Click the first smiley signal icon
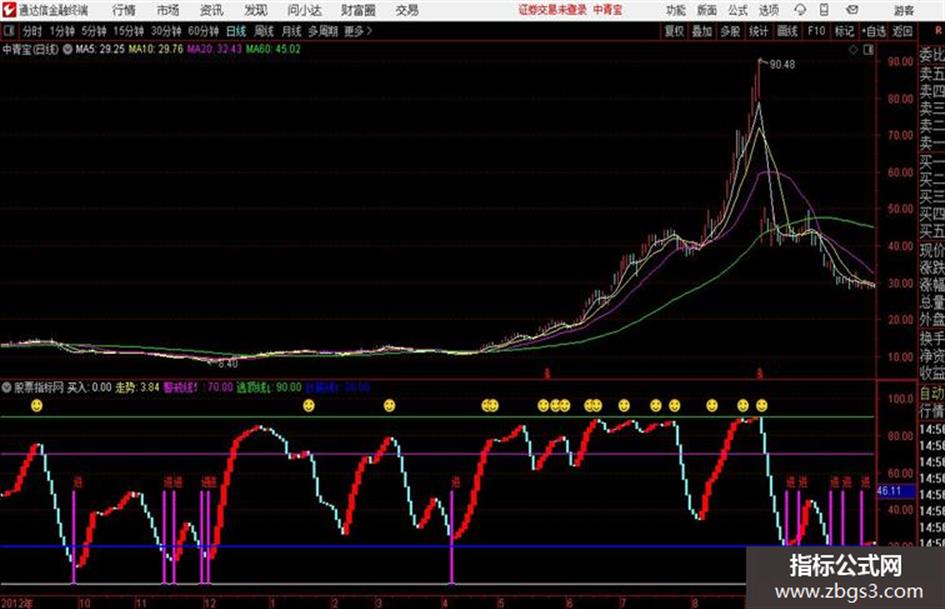Image resolution: width=945 pixels, height=609 pixels. pos(37,406)
